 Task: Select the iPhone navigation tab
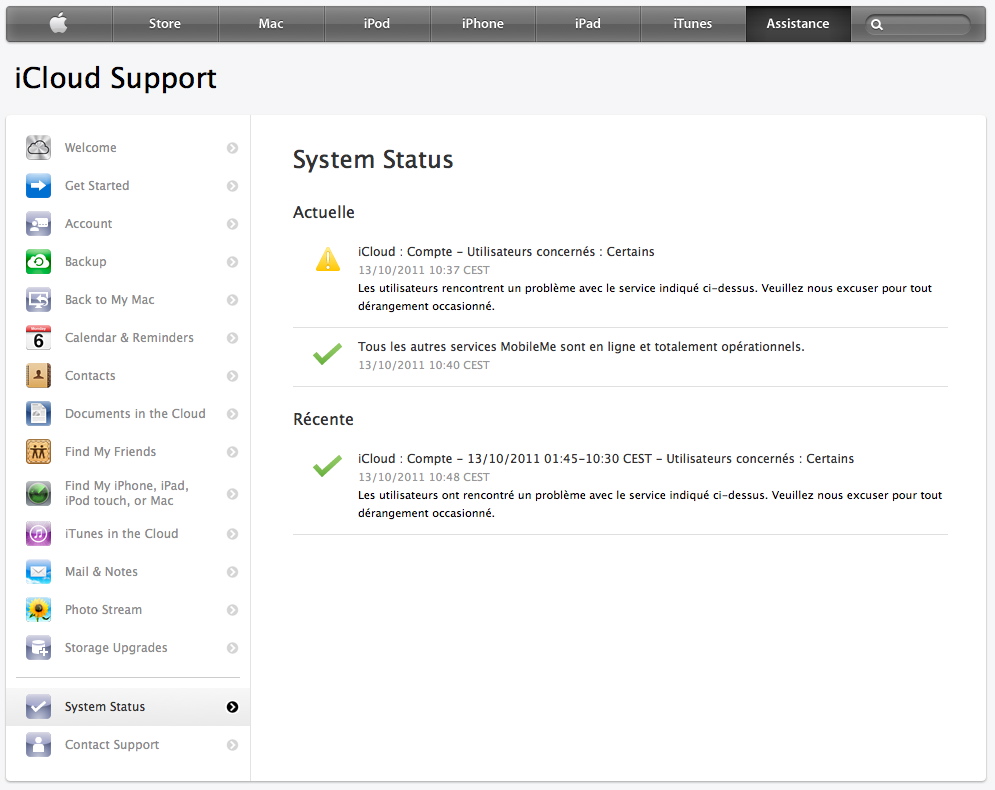483,23
